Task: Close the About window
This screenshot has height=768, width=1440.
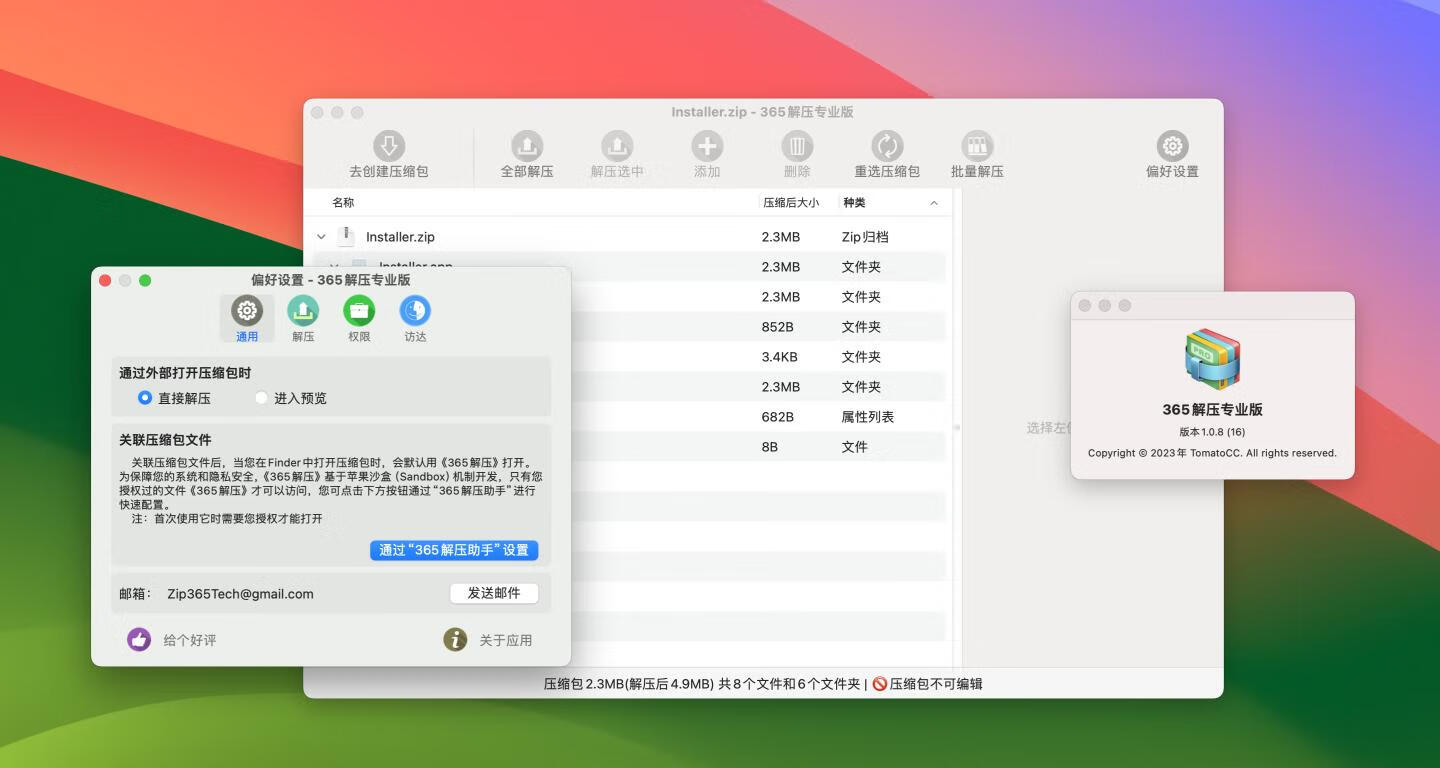Action: (x=1085, y=305)
